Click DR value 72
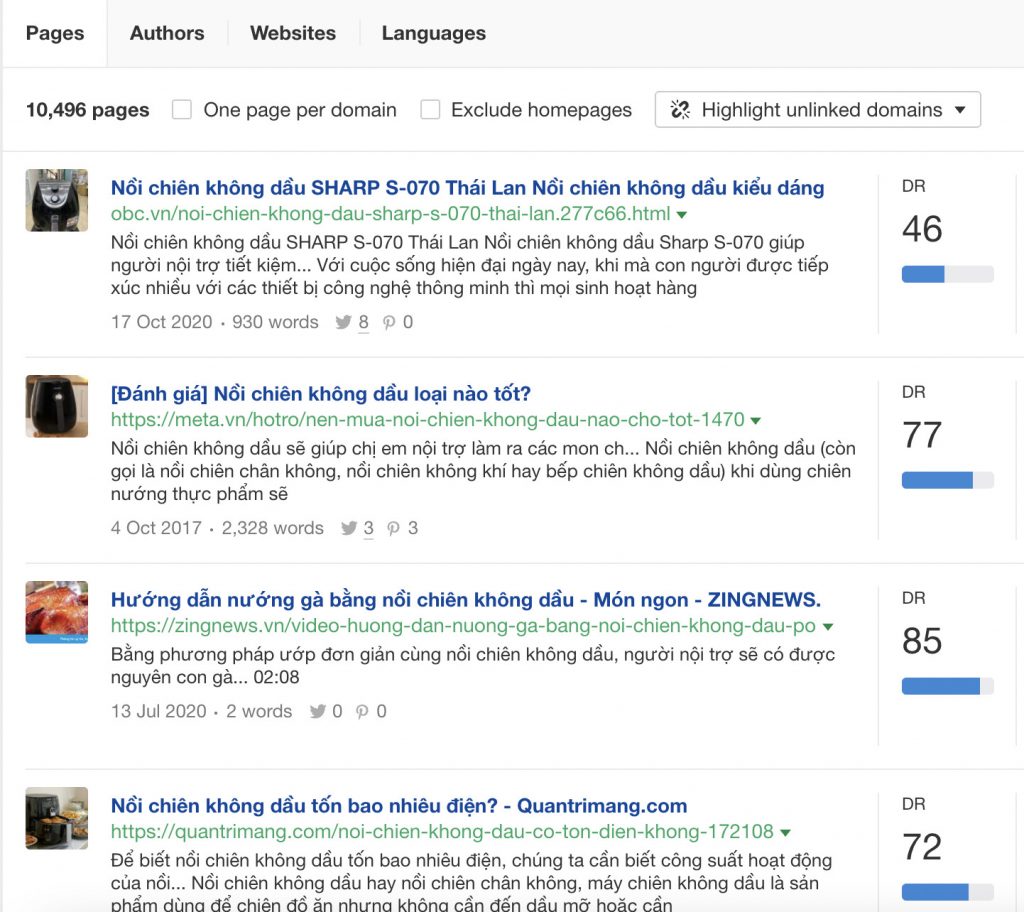Image resolution: width=1024 pixels, height=912 pixels. tap(922, 847)
